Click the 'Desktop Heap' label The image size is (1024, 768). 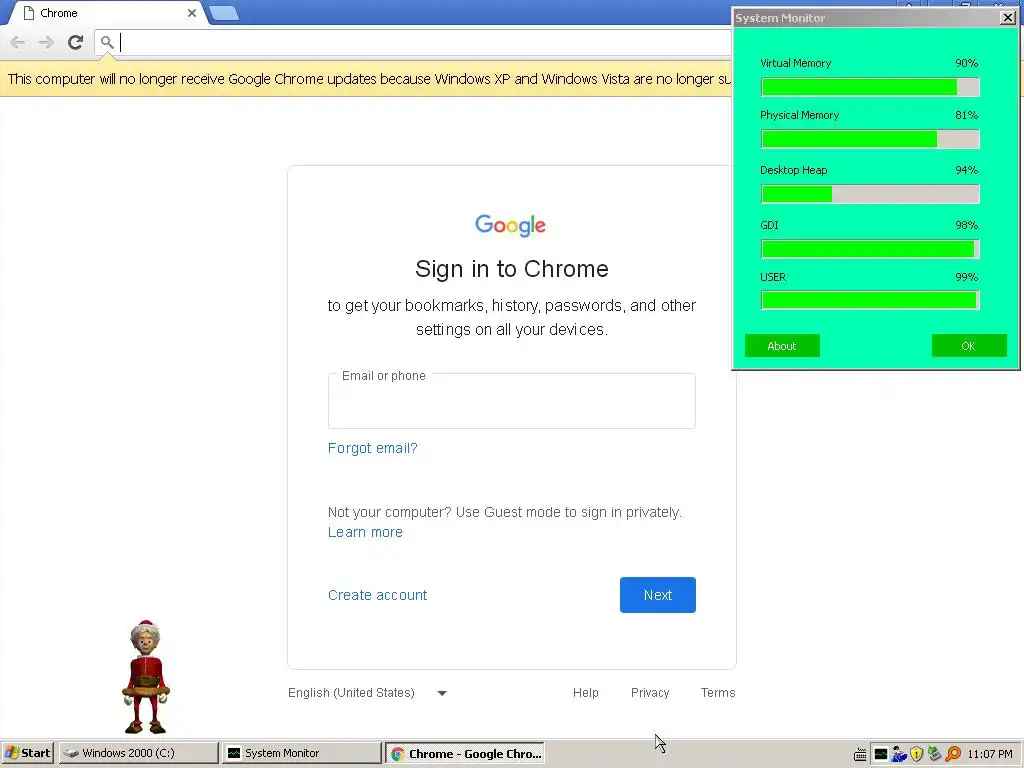click(793, 170)
